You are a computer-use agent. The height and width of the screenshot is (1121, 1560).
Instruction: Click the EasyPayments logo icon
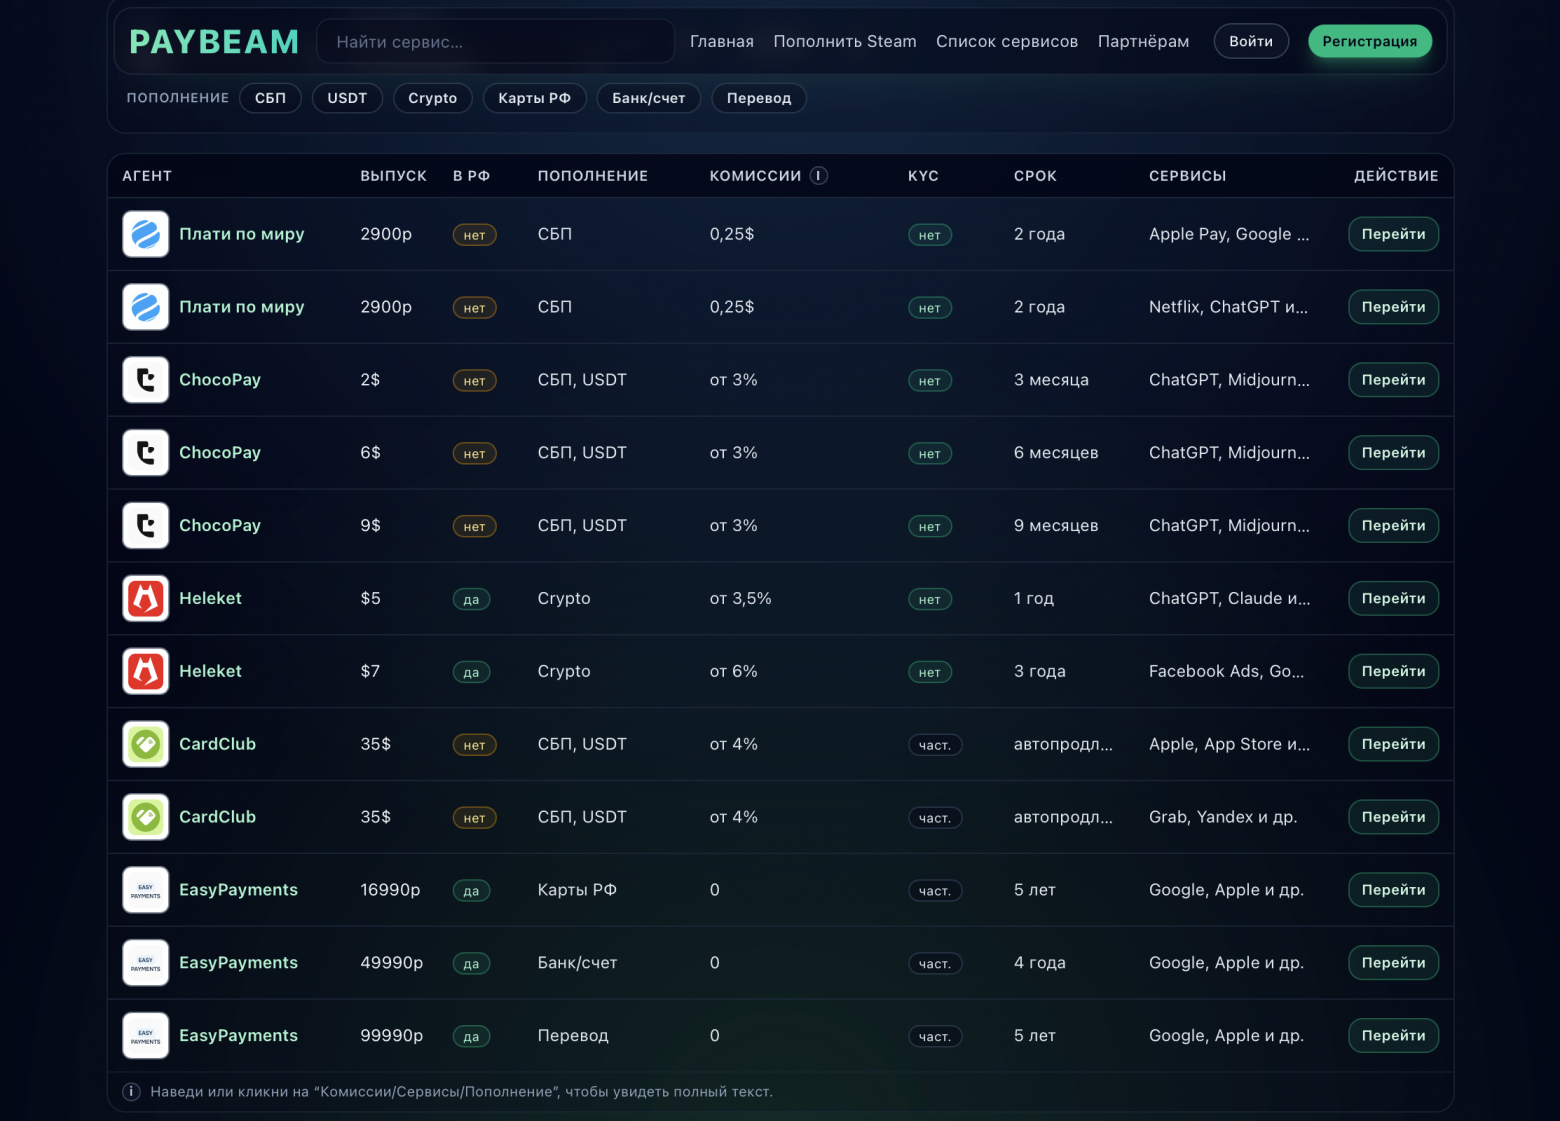(145, 890)
